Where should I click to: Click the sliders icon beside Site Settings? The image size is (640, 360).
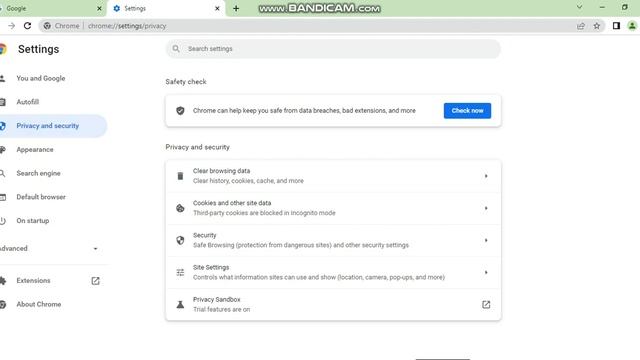point(180,272)
